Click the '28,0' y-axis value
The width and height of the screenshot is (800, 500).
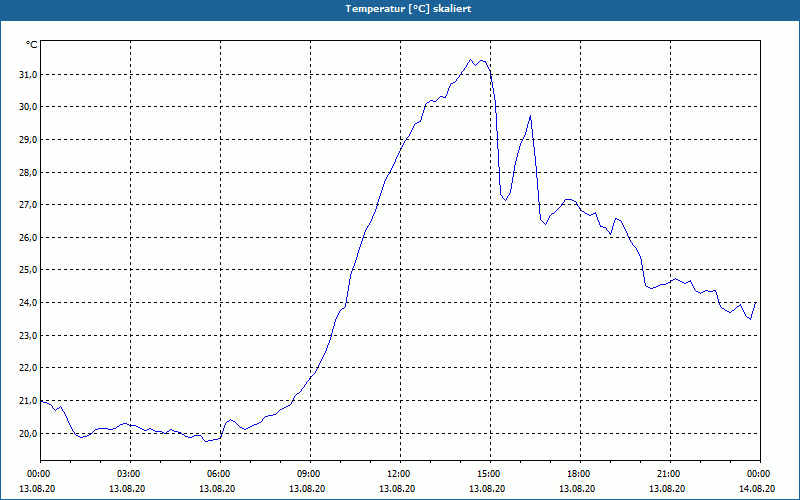28,172
